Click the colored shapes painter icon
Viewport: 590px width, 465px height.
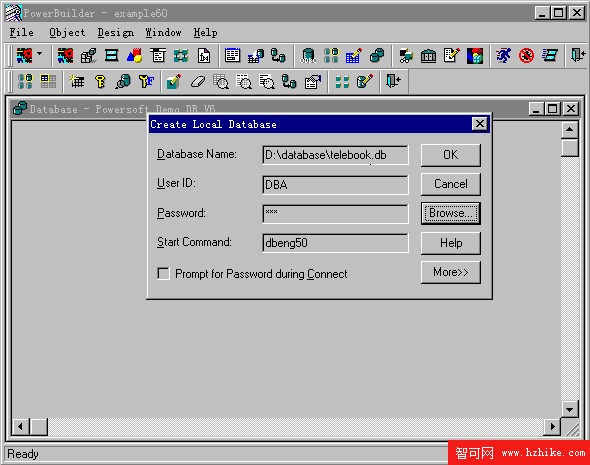coord(135,56)
